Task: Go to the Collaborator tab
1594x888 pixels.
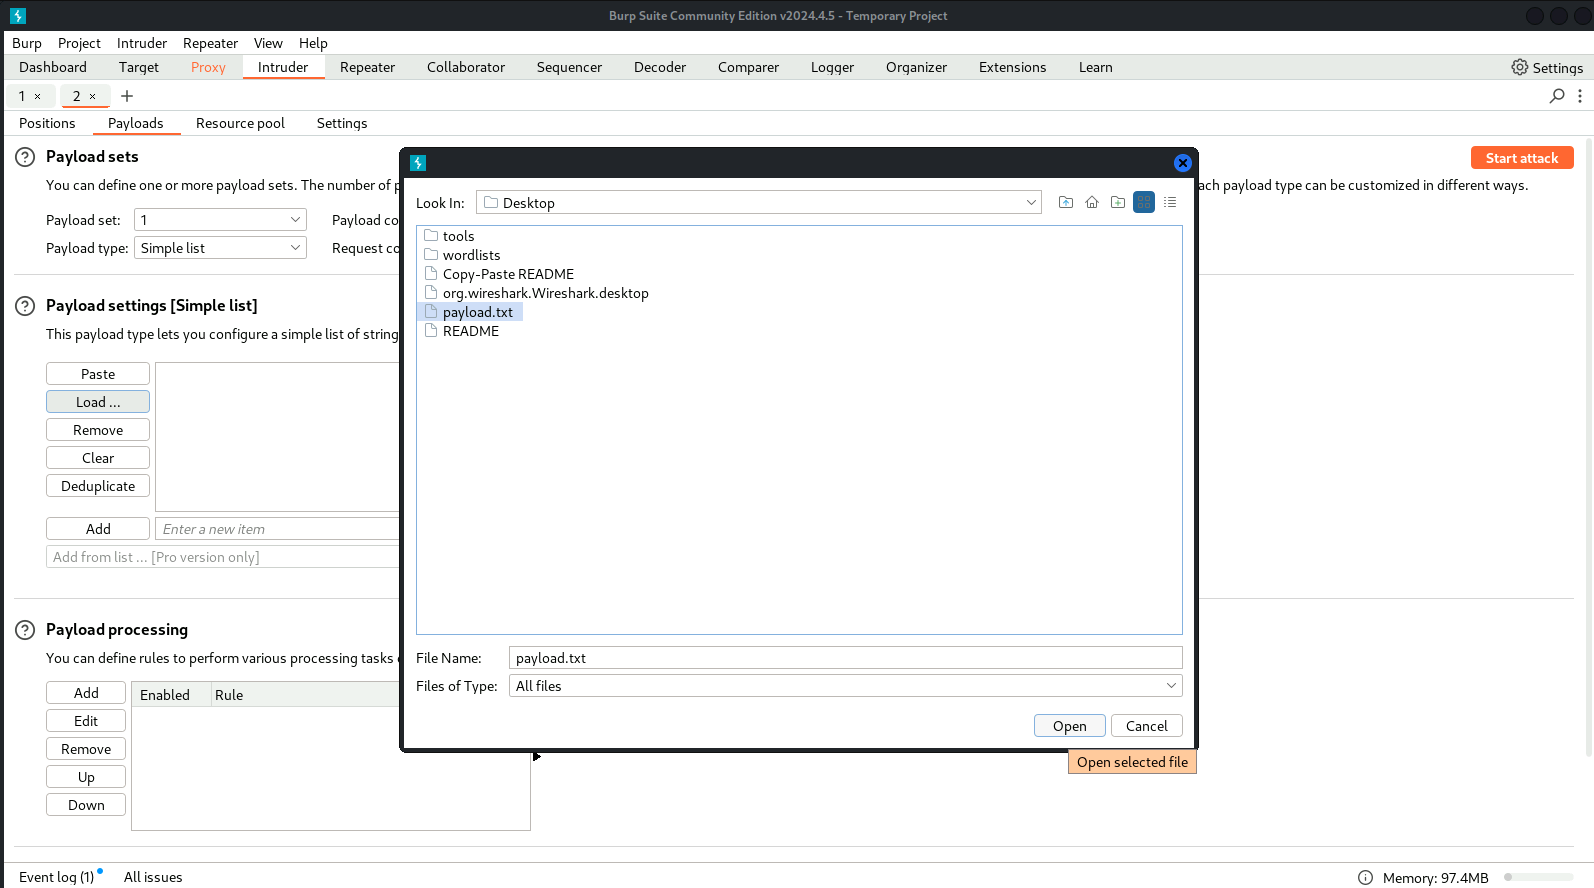Action: tap(466, 67)
